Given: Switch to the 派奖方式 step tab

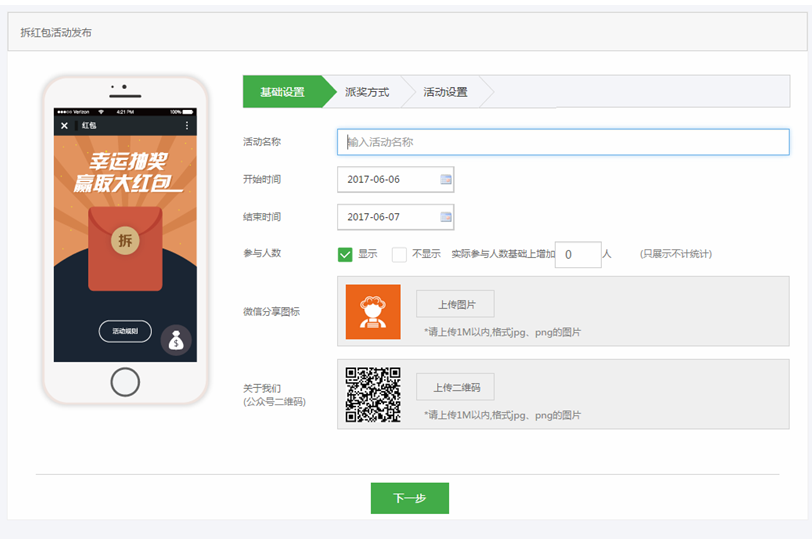Looking at the screenshot, I should tap(367, 92).
